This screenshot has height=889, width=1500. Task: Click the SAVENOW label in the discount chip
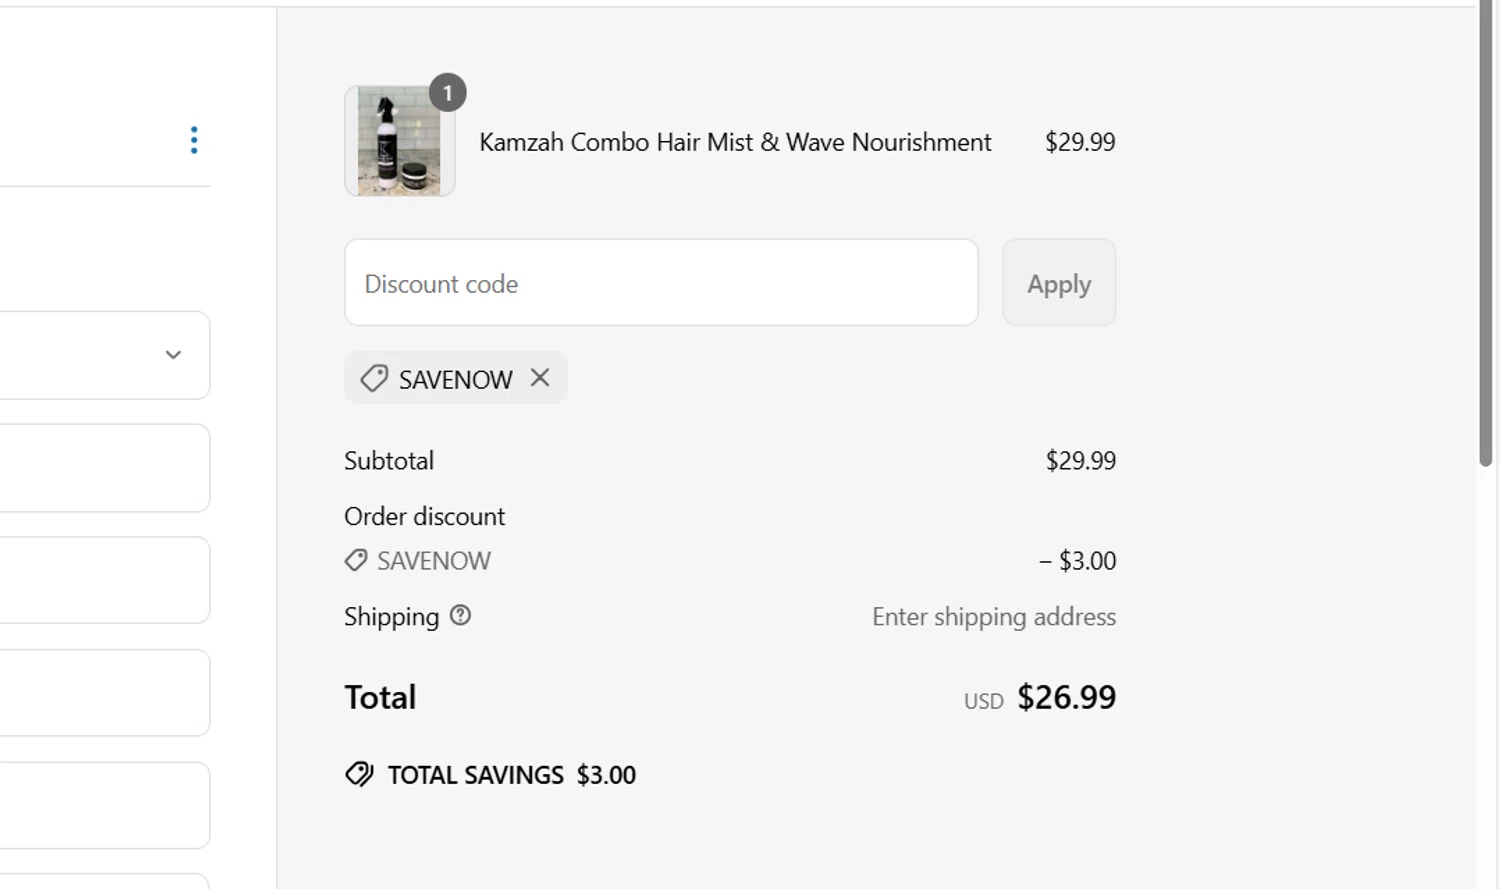coord(455,380)
